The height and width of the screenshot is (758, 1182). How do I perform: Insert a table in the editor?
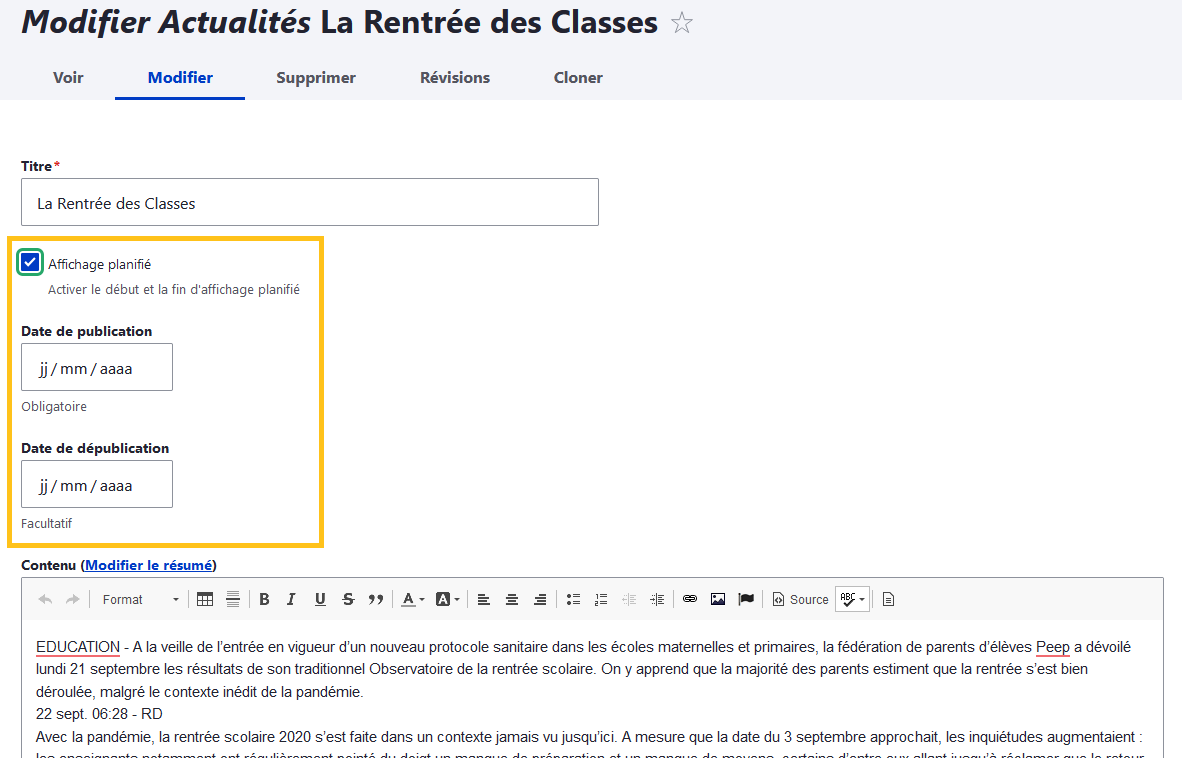click(x=205, y=599)
